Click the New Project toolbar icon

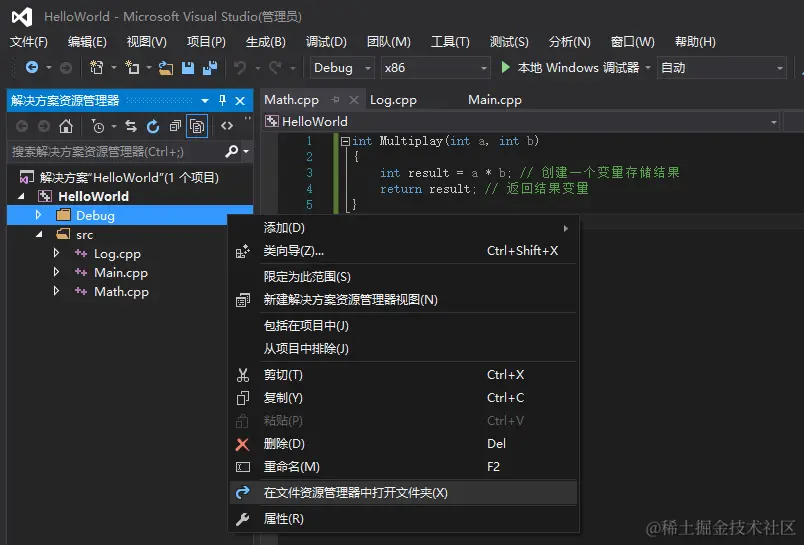point(96,67)
